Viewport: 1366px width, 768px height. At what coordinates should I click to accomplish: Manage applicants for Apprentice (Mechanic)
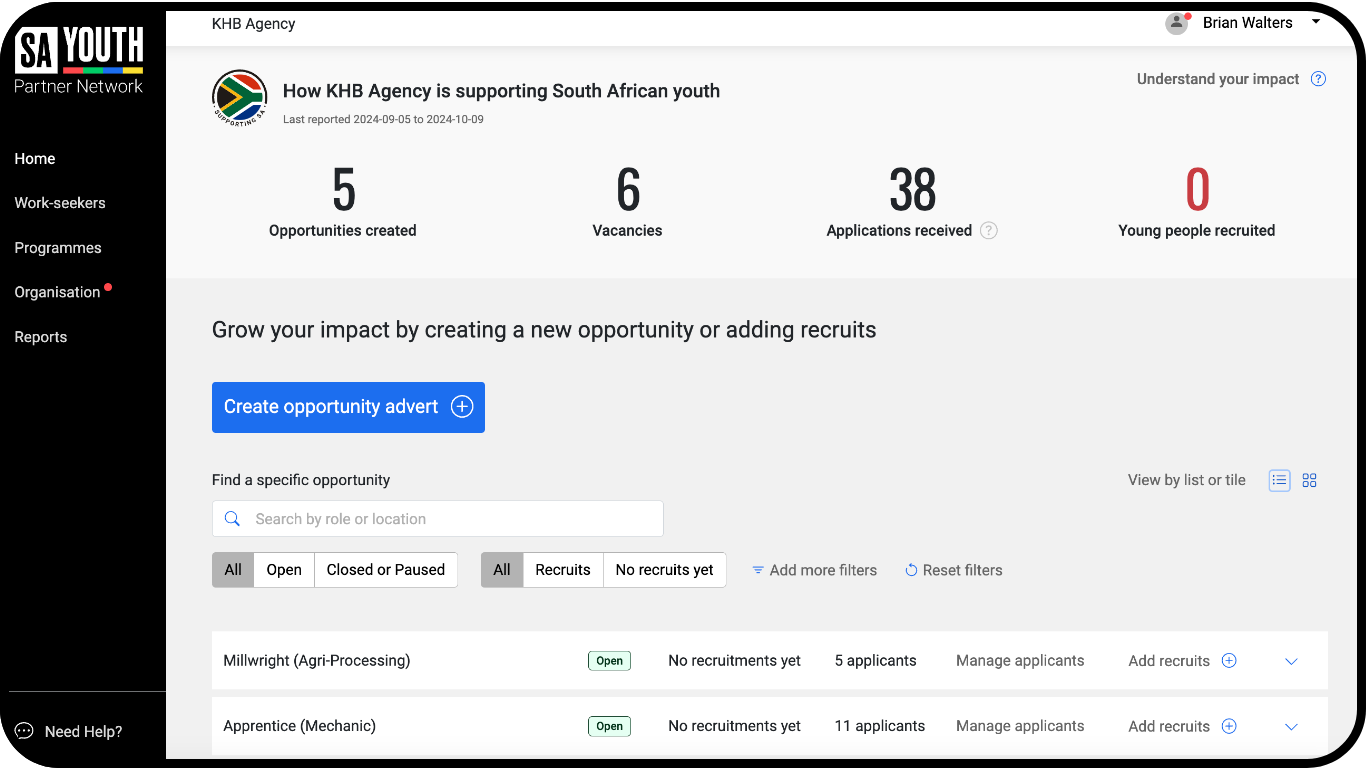tap(1020, 726)
